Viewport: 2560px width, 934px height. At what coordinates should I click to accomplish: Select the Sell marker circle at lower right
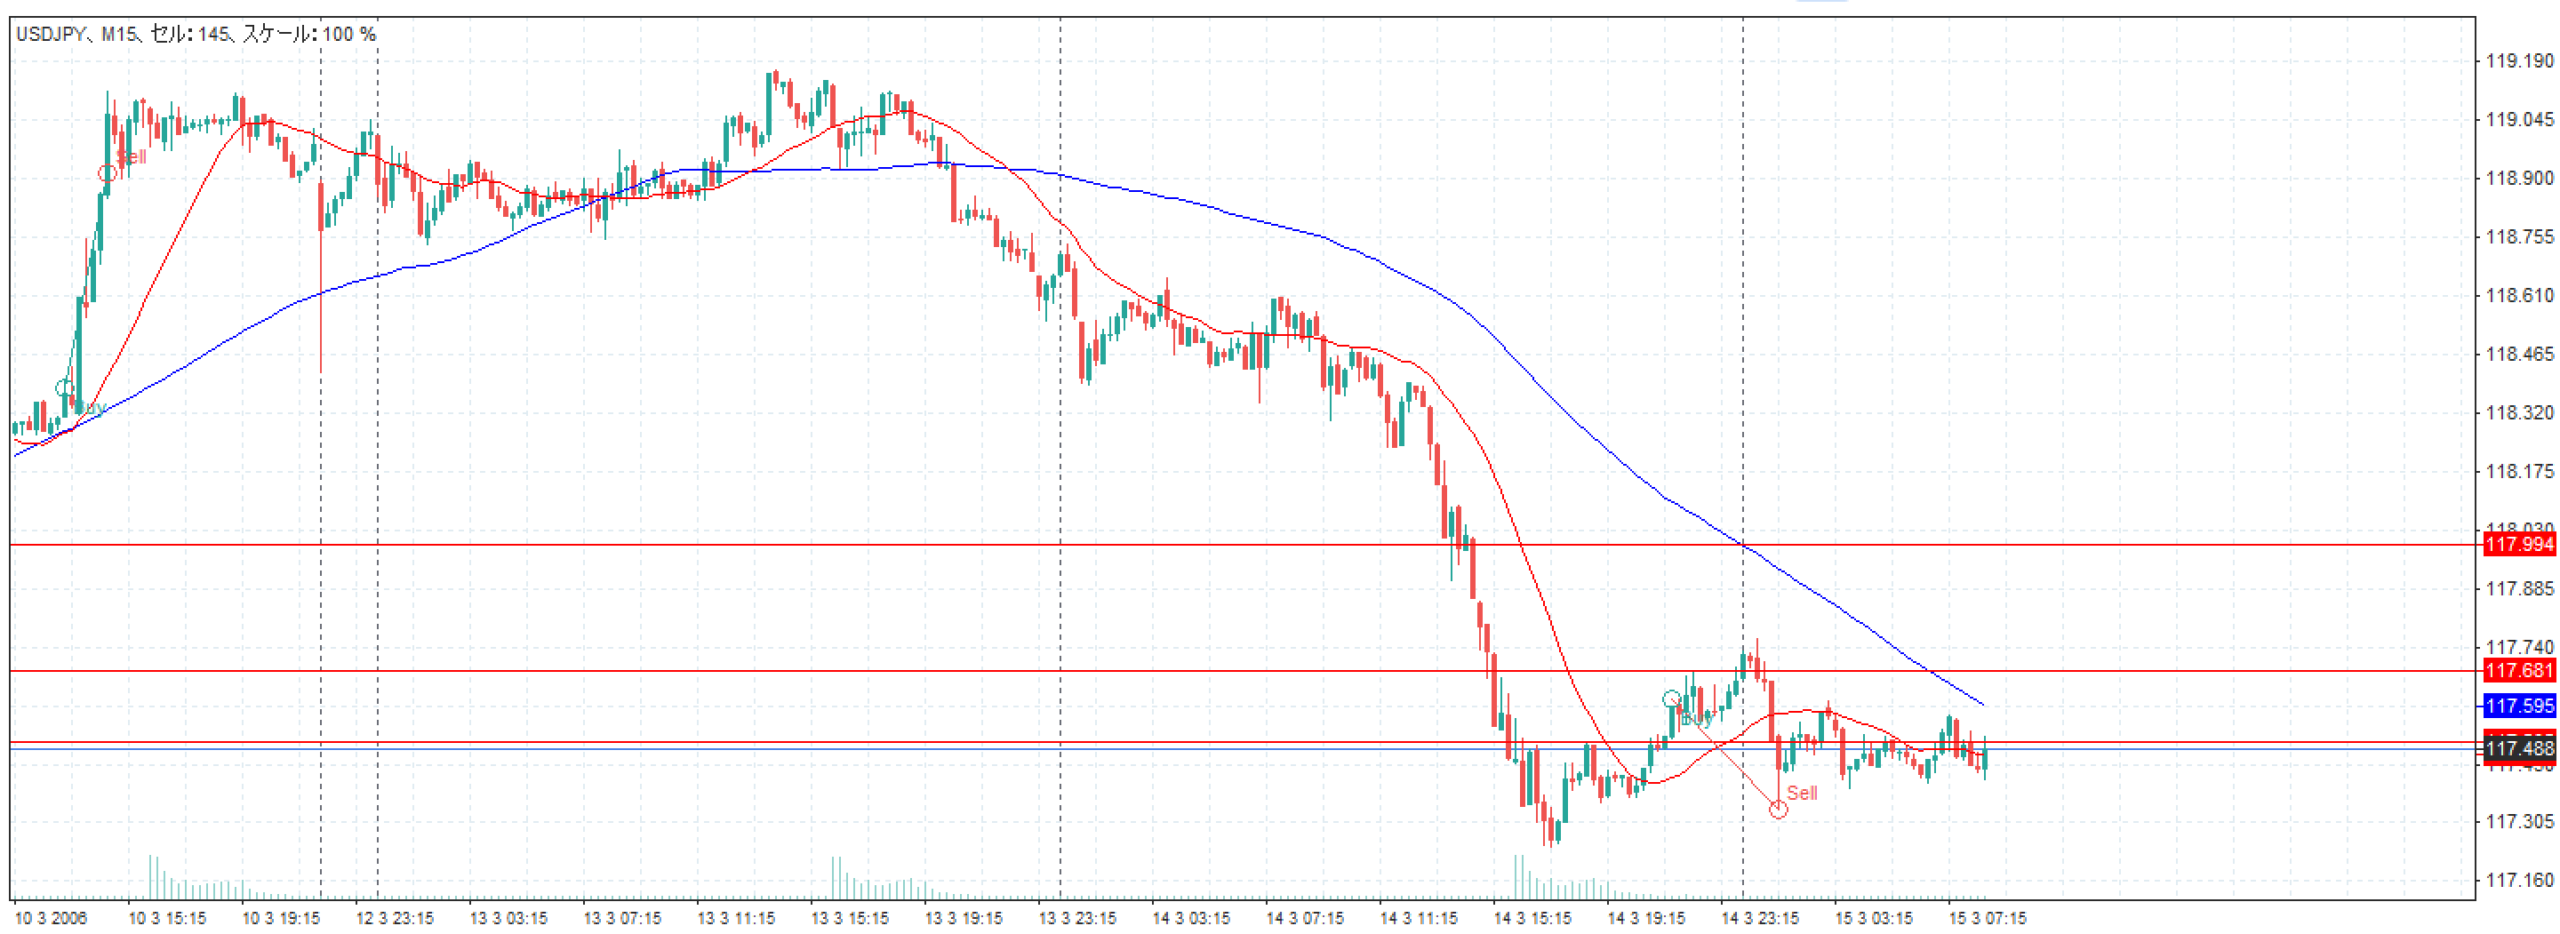[x=1778, y=809]
